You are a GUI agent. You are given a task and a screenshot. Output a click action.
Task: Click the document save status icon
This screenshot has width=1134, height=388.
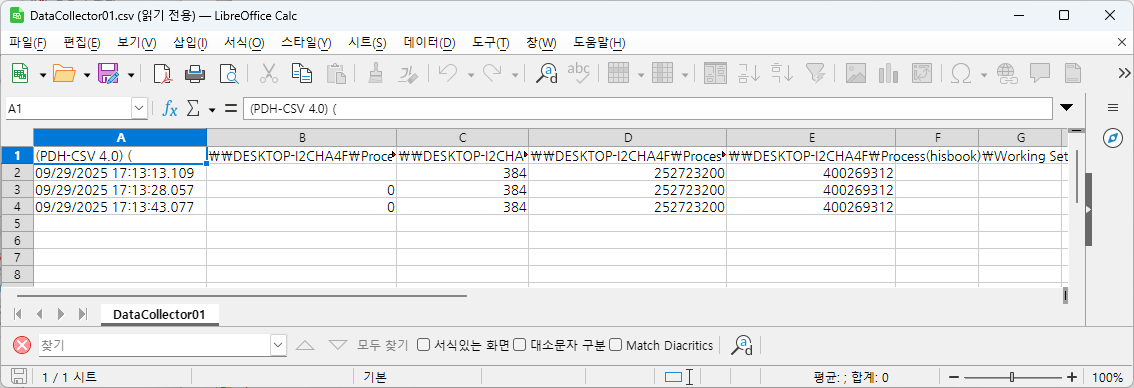(20, 376)
